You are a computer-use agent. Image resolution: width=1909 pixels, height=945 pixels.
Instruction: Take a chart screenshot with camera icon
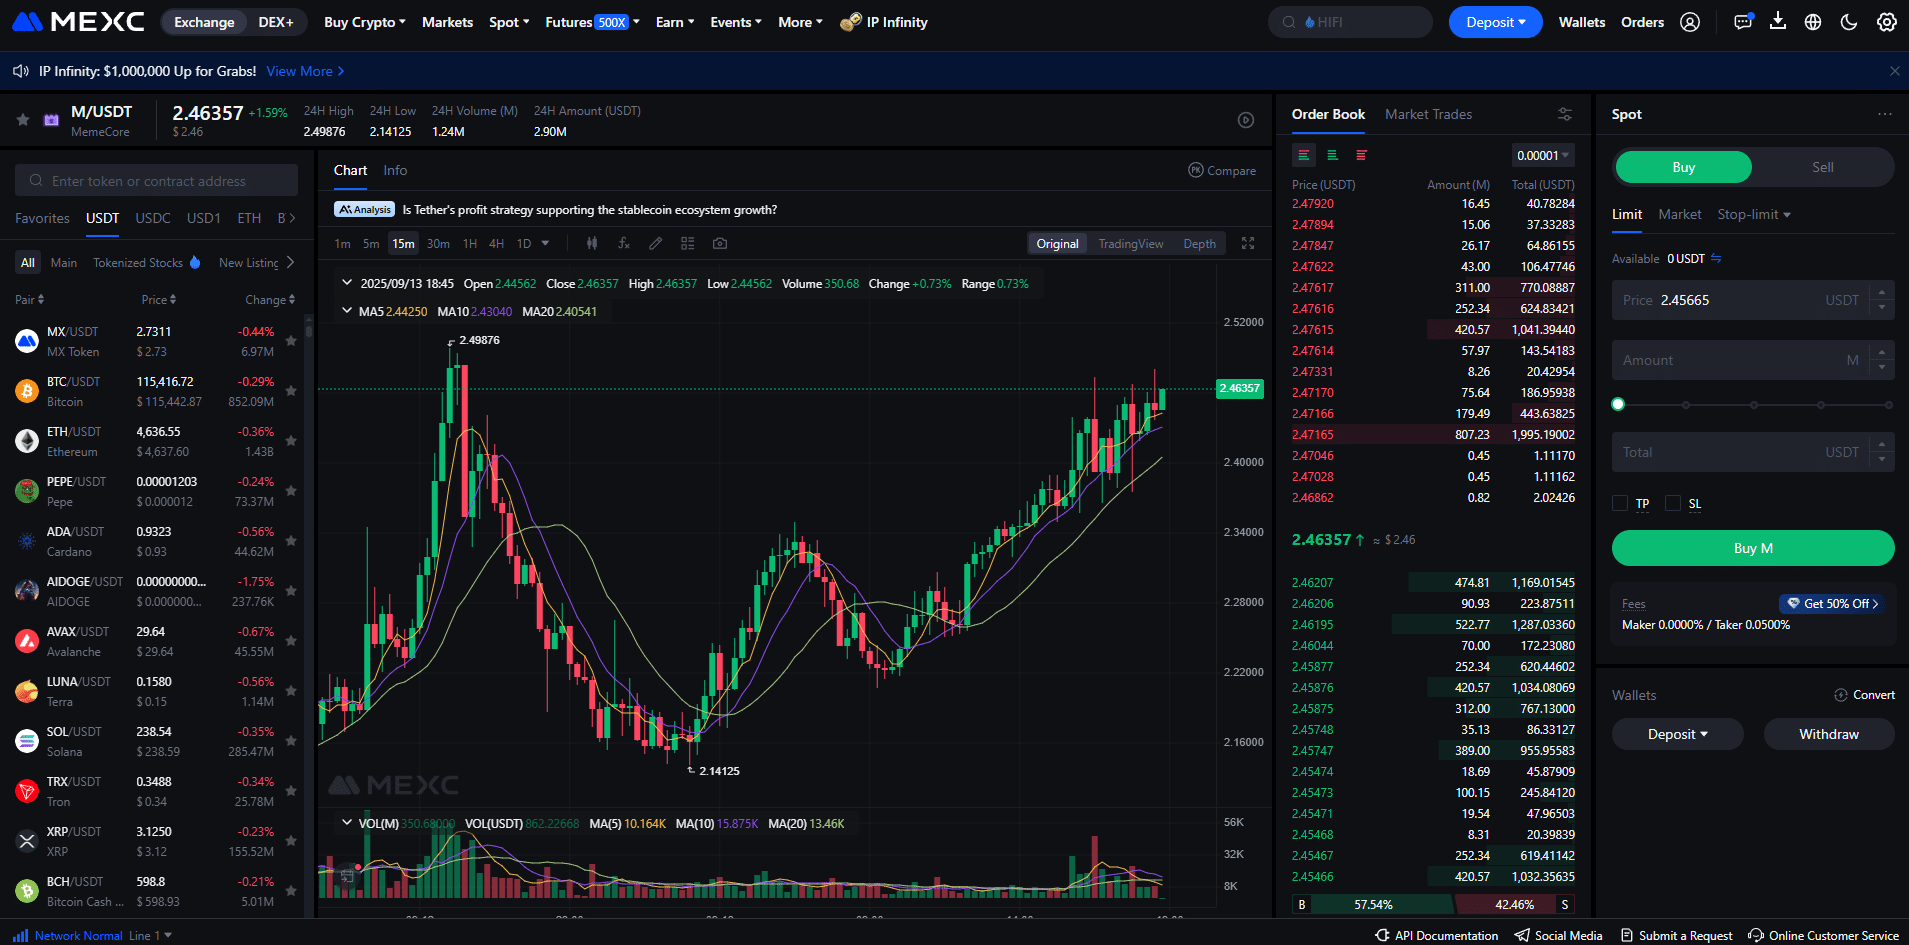pos(720,243)
